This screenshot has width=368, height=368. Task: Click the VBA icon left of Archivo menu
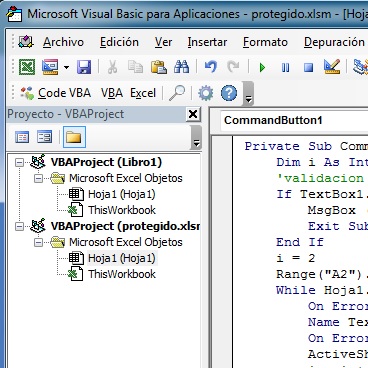(26, 42)
